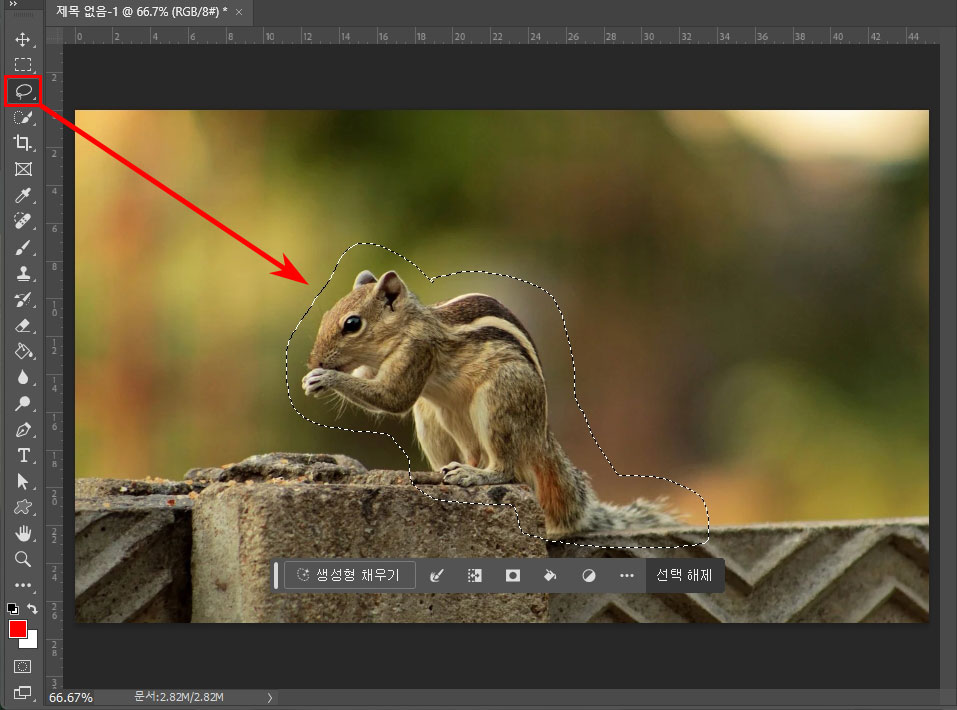Select the Zoom tool
This screenshot has width=957, height=710.
point(23,559)
